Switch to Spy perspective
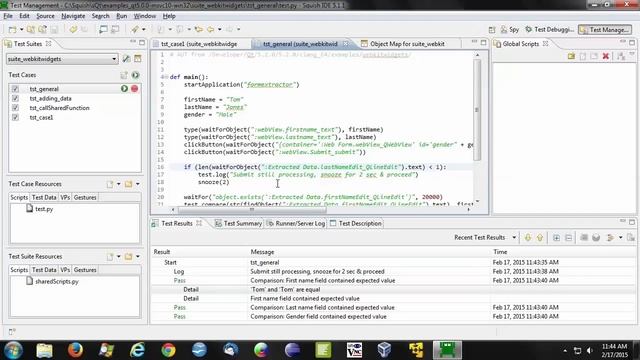The image size is (640, 360). tap(510, 29)
